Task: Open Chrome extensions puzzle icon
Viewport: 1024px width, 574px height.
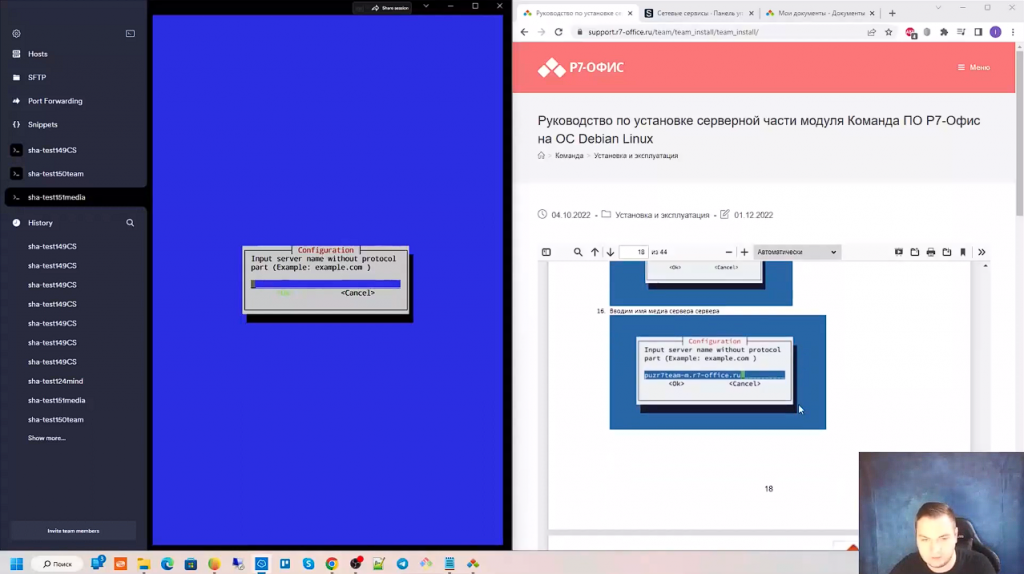Action: pyautogui.click(x=944, y=32)
